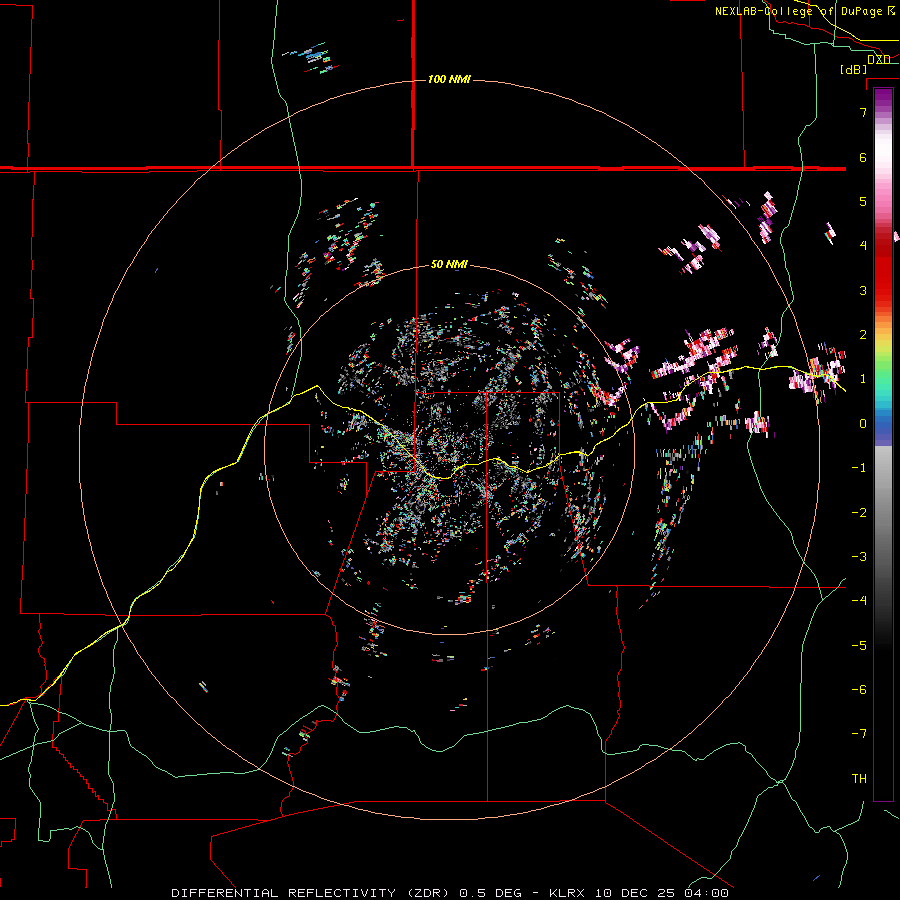900x900 pixels.
Task: Click the "6" value on the color scale
Action: [863, 157]
